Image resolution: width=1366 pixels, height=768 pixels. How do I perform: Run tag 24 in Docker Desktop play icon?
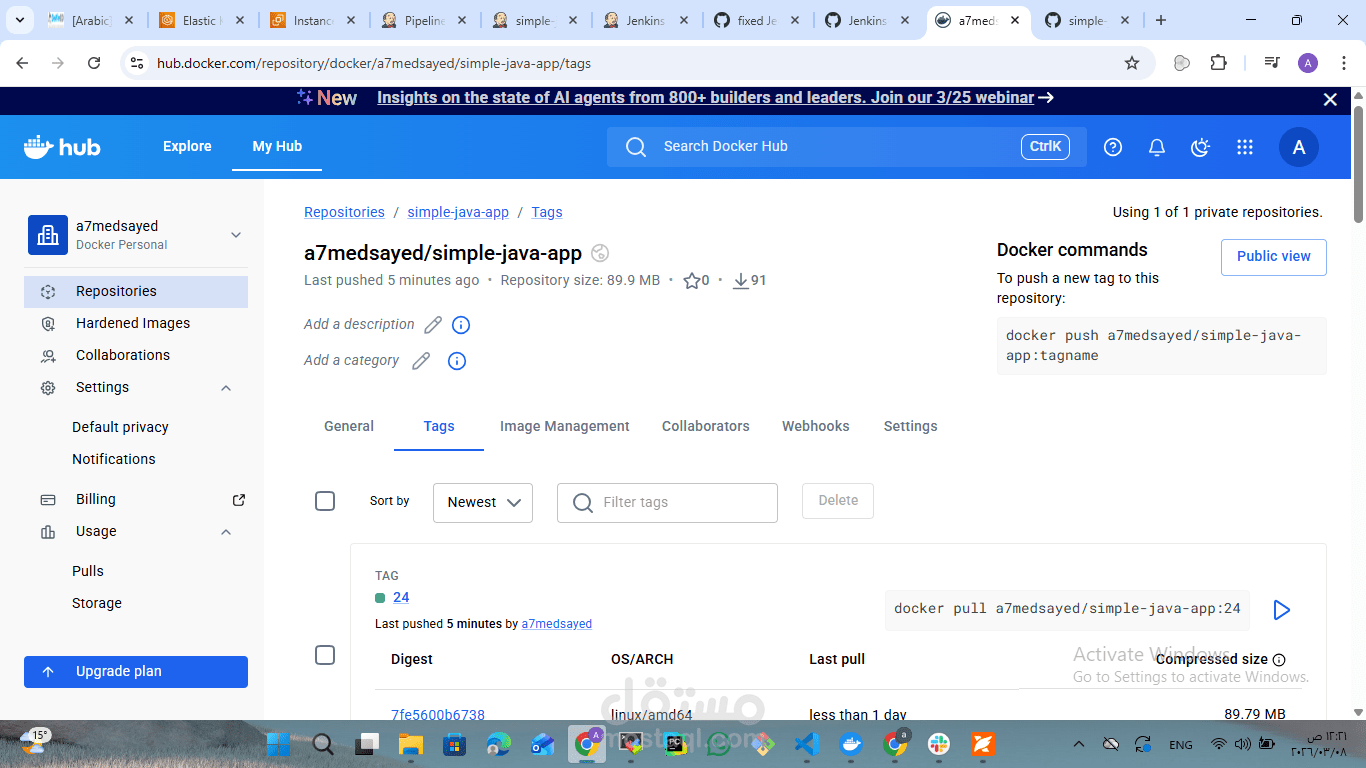(x=1281, y=610)
